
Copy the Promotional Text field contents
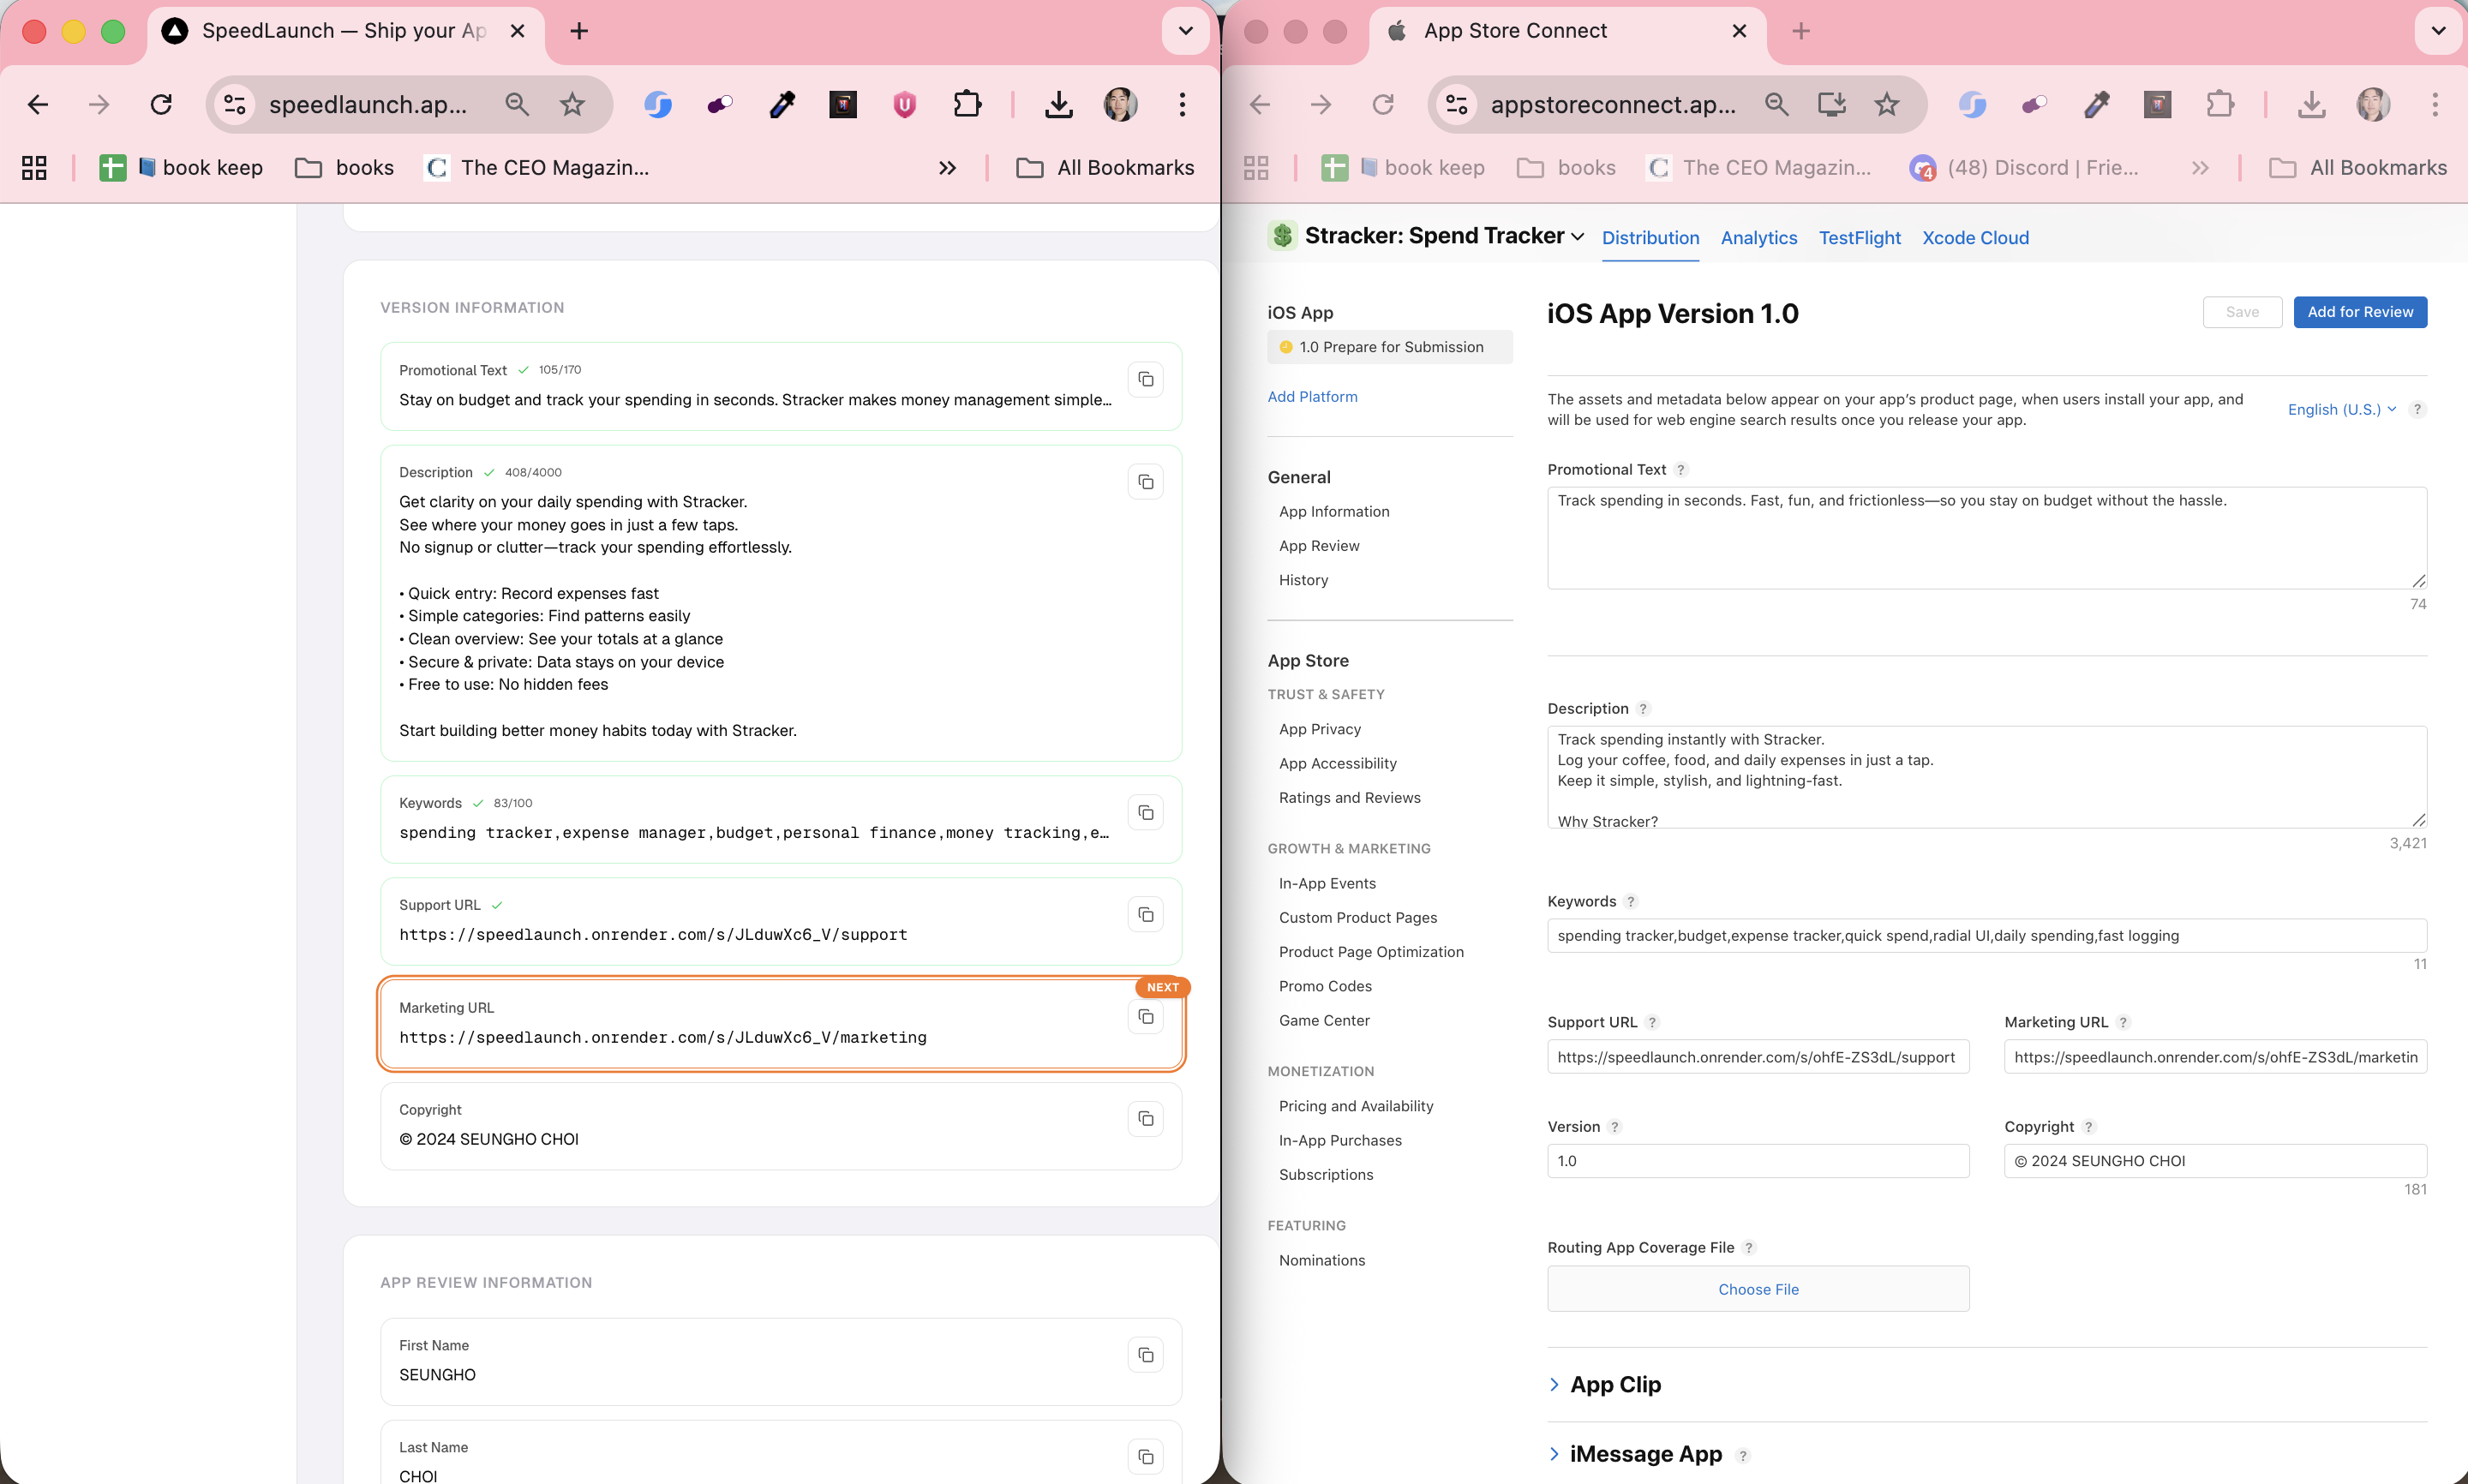pos(1145,380)
